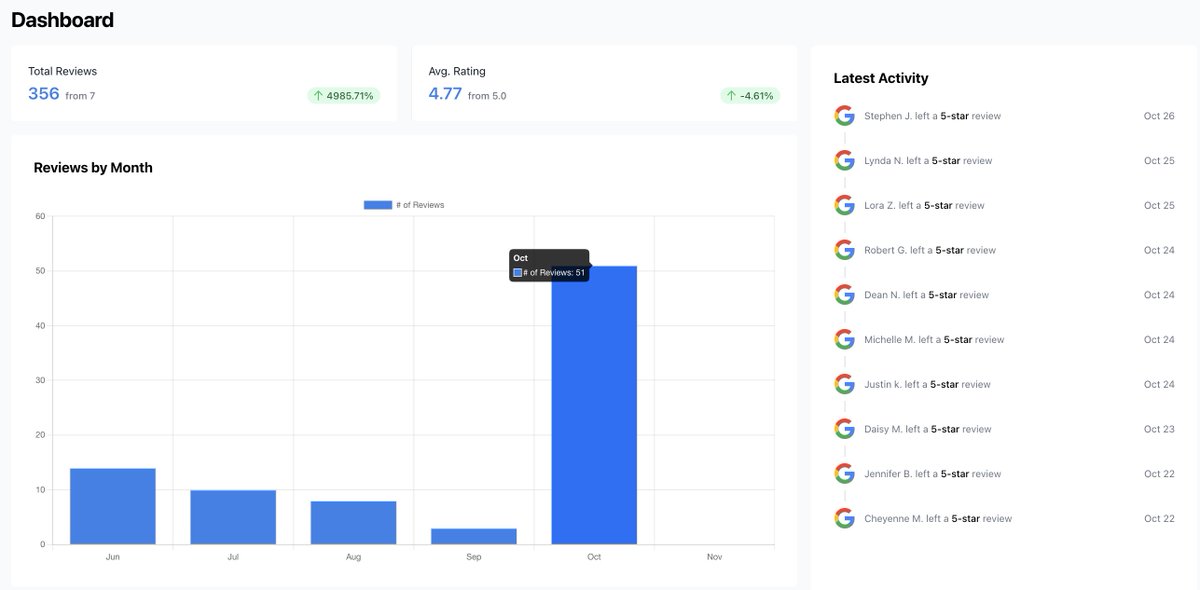1200x590 pixels.
Task: Click Google icon beside Lora Z. review
Action: pyautogui.click(x=844, y=205)
